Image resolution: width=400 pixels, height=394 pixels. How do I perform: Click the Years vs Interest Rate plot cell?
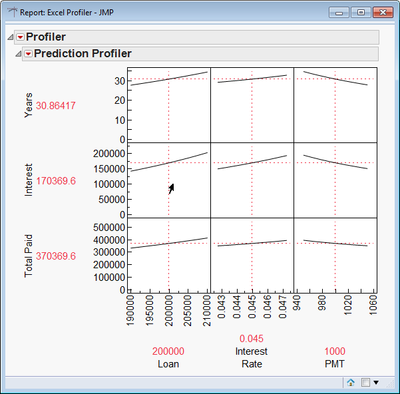(252, 105)
